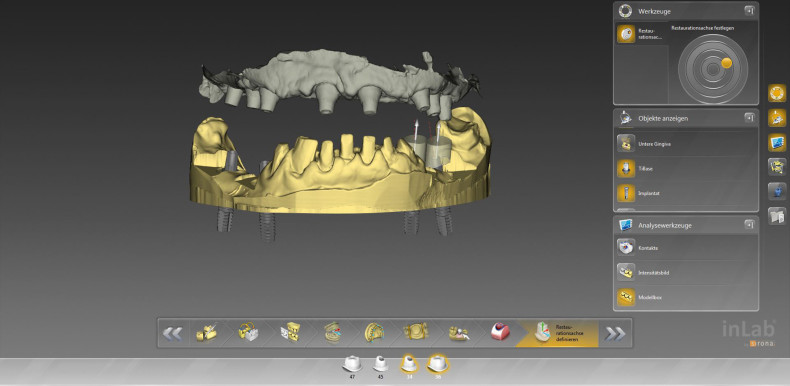Enable the Intensitätsbild analysis tool
Viewport: 790px width, 386px height.
tap(687, 272)
